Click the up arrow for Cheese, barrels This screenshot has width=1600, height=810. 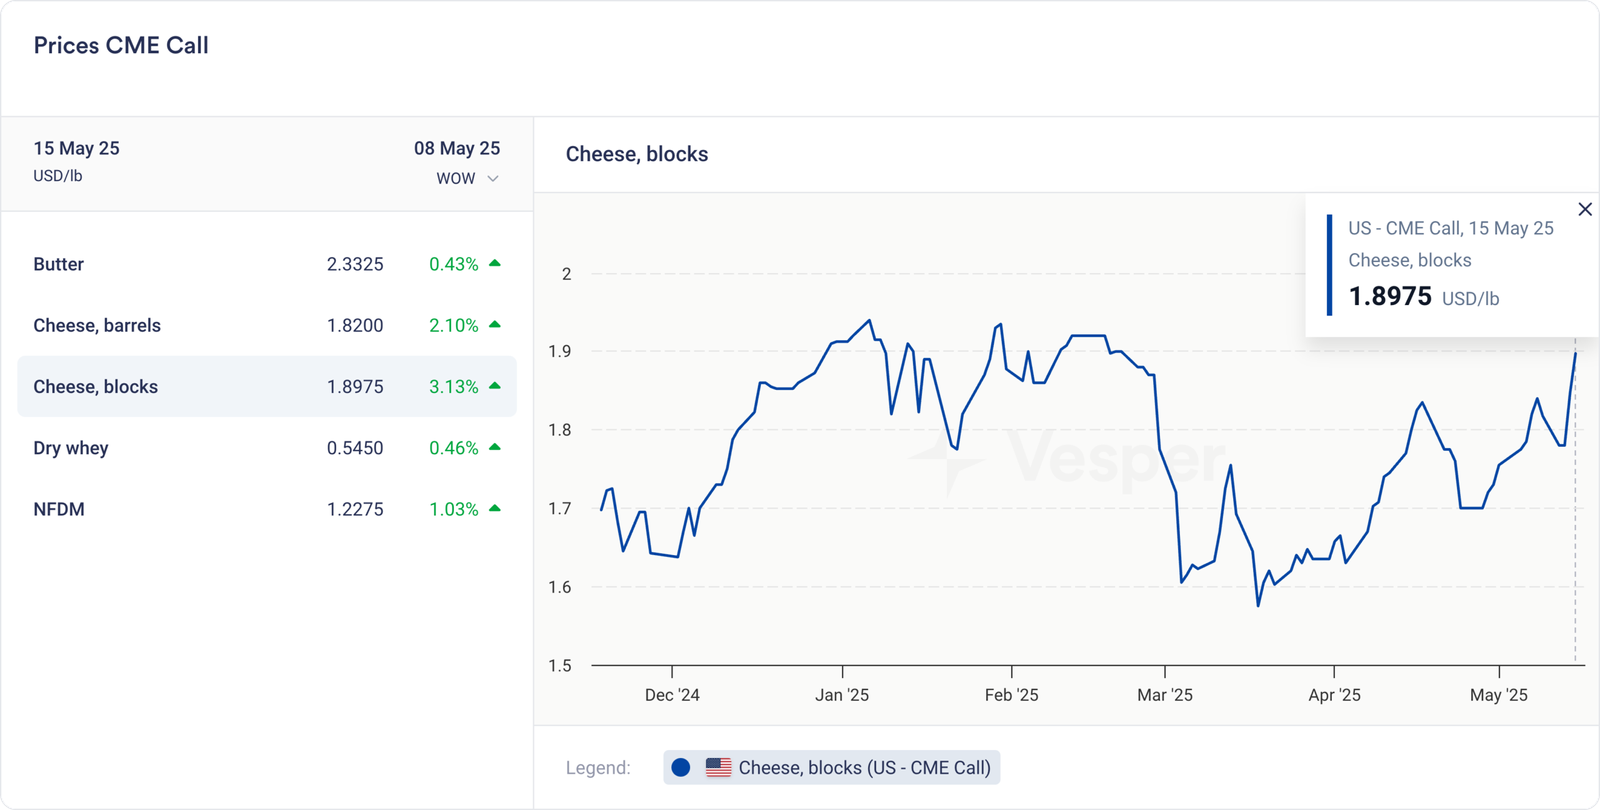[x=495, y=325]
